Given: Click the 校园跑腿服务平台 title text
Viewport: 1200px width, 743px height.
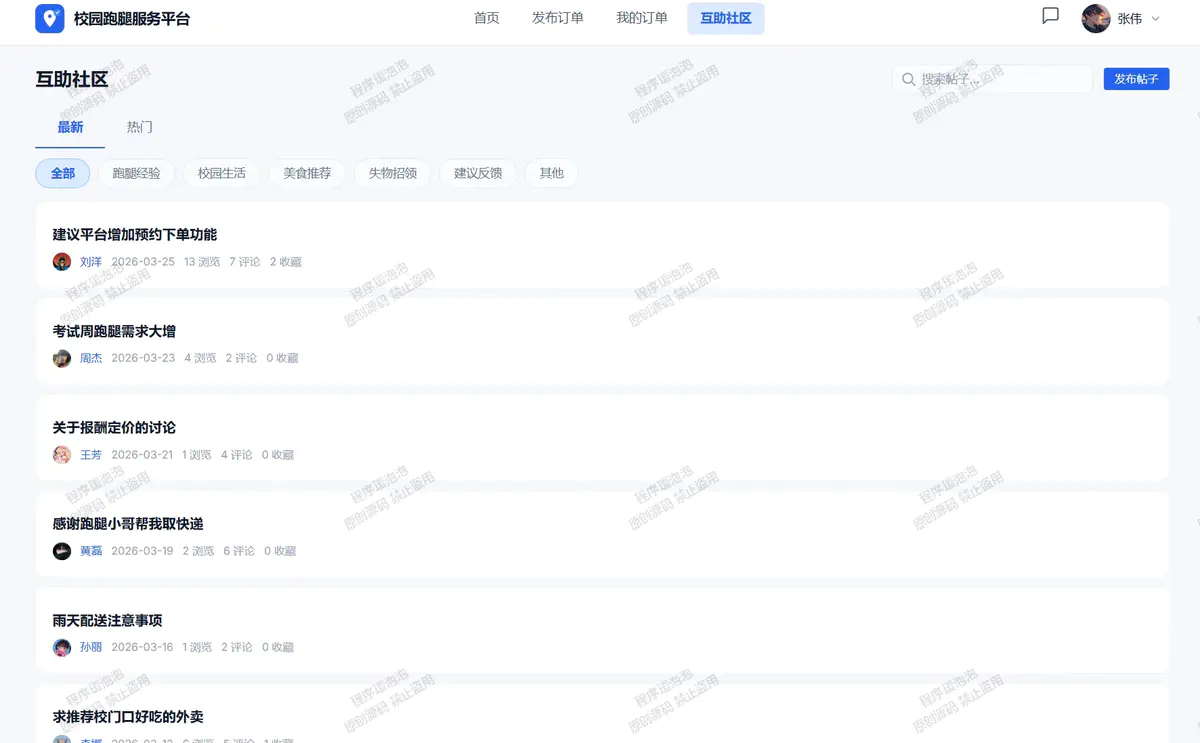Looking at the screenshot, I should pyautogui.click(x=132, y=18).
